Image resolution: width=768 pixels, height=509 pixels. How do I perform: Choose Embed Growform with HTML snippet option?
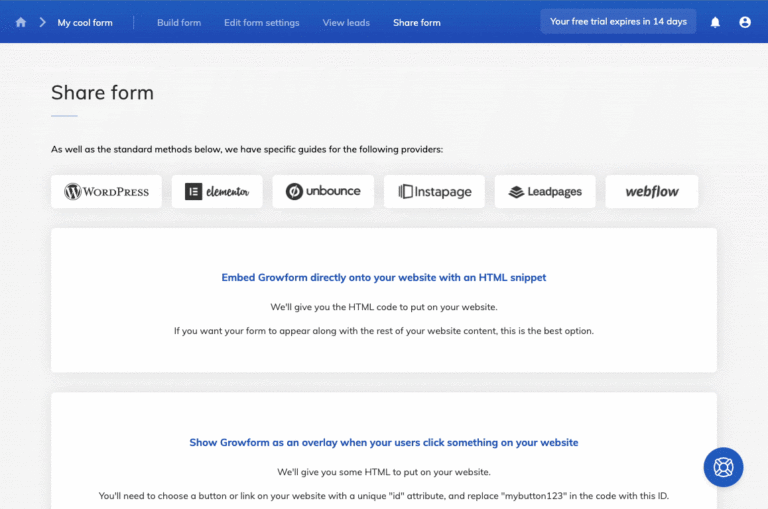[x=384, y=277]
